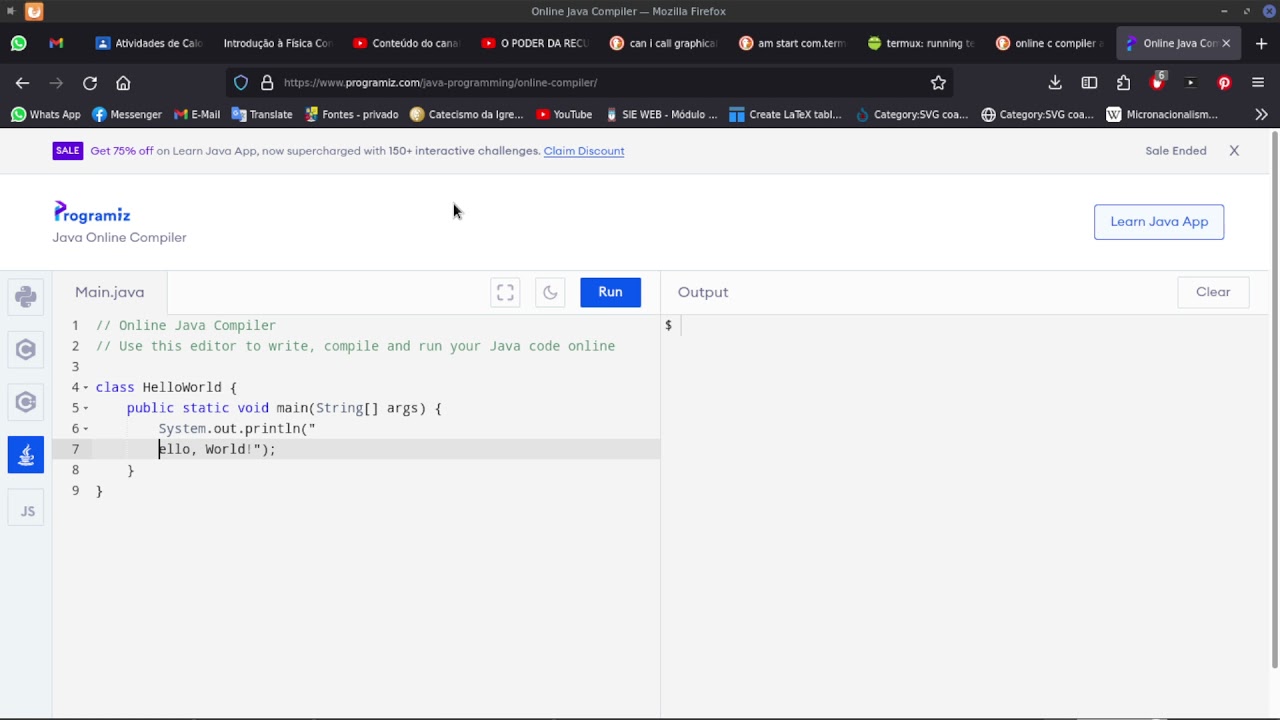Image resolution: width=1280 pixels, height=720 pixels.
Task: Toggle Firefox sidebar button
Action: point(1089,83)
